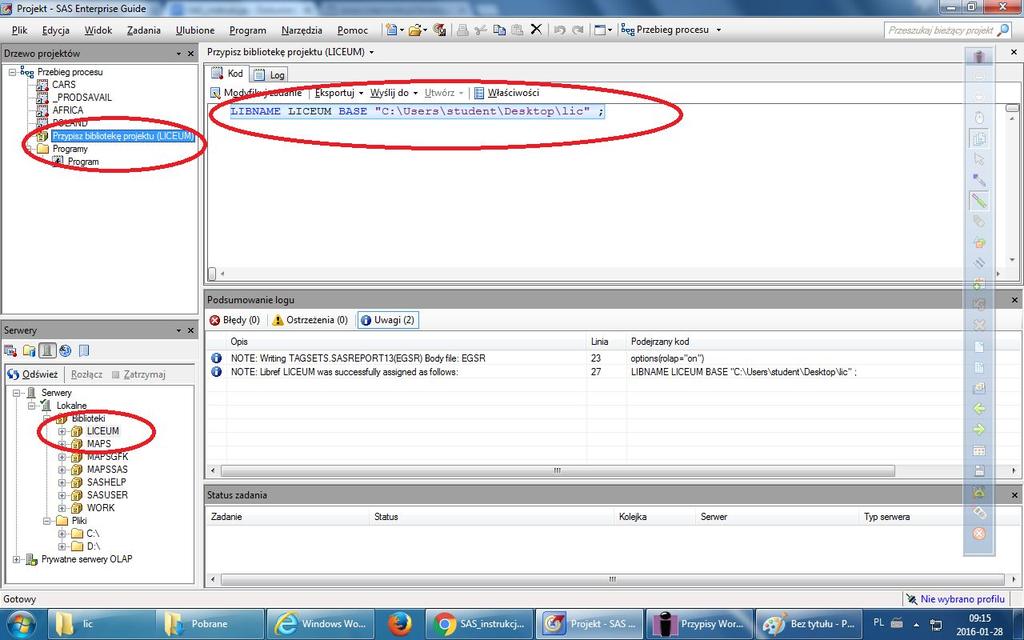The height and width of the screenshot is (640, 1024).
Task: Click the save project toolbar icon
Action: [x=440, y=29]
